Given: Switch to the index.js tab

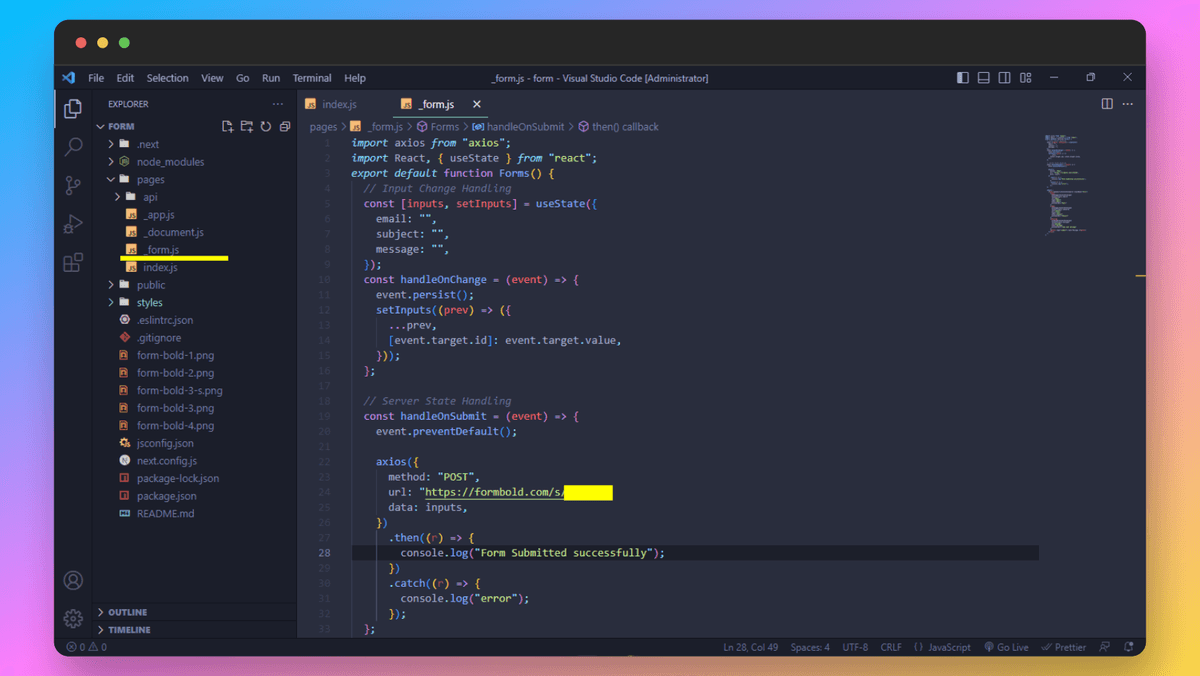Looking at the screenshot, I should (338, 105).
